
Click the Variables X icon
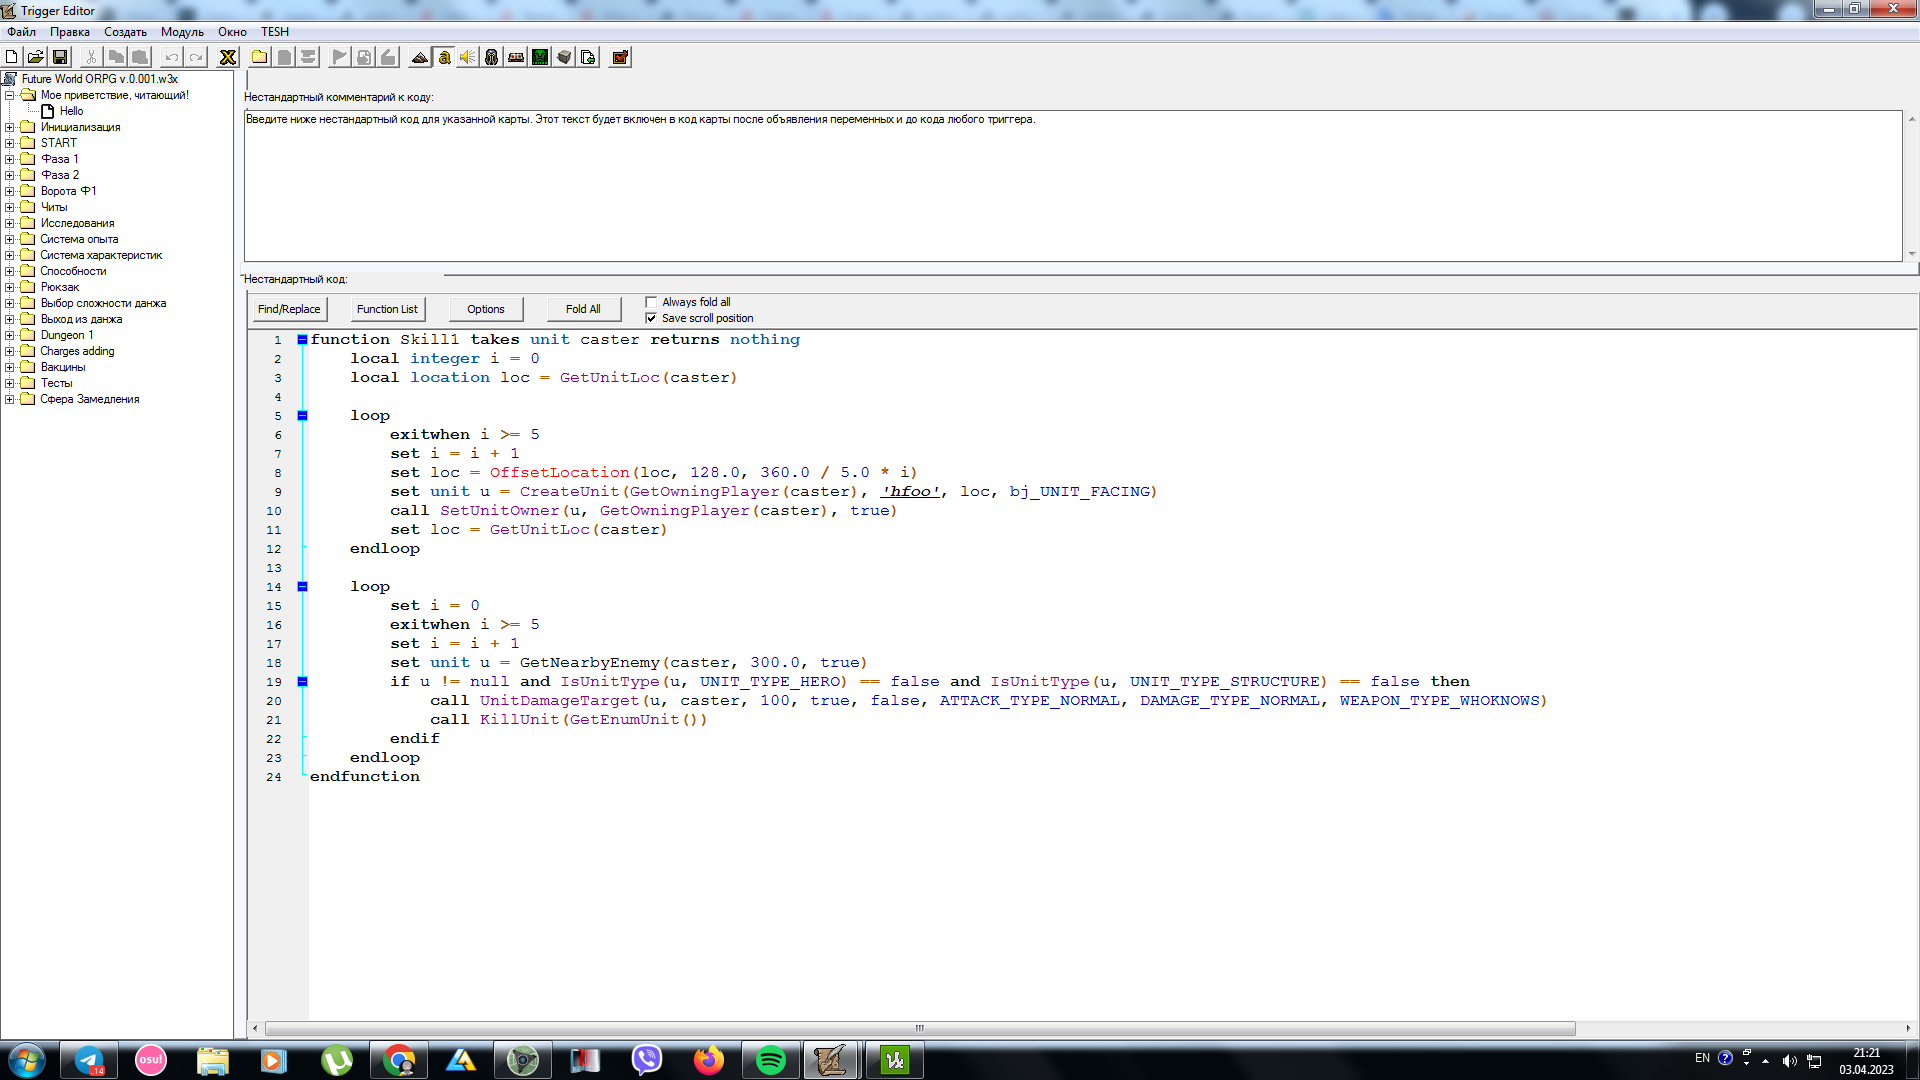click(x=228, y=57)
